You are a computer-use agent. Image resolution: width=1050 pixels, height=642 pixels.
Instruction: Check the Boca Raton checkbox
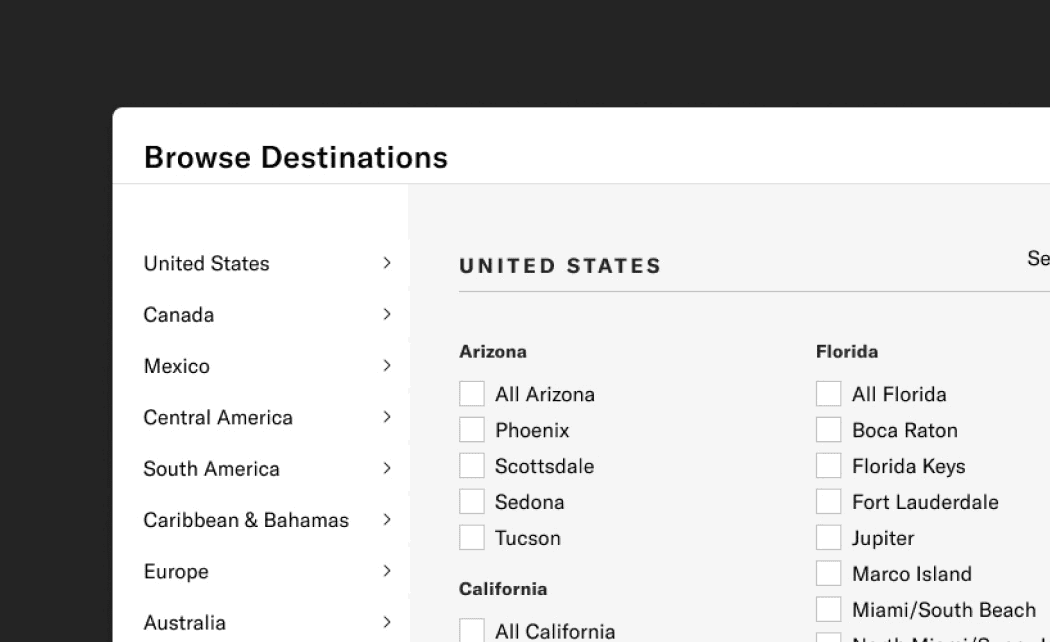click(x=829, y=430)
